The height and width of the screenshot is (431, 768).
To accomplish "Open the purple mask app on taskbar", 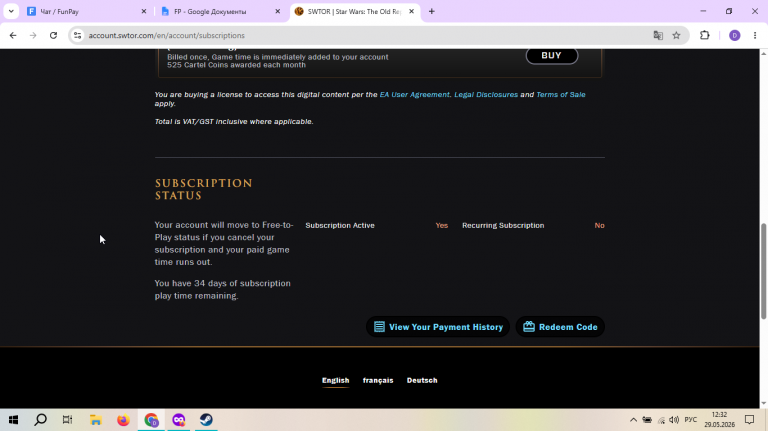I will click(x=179, y=420).
